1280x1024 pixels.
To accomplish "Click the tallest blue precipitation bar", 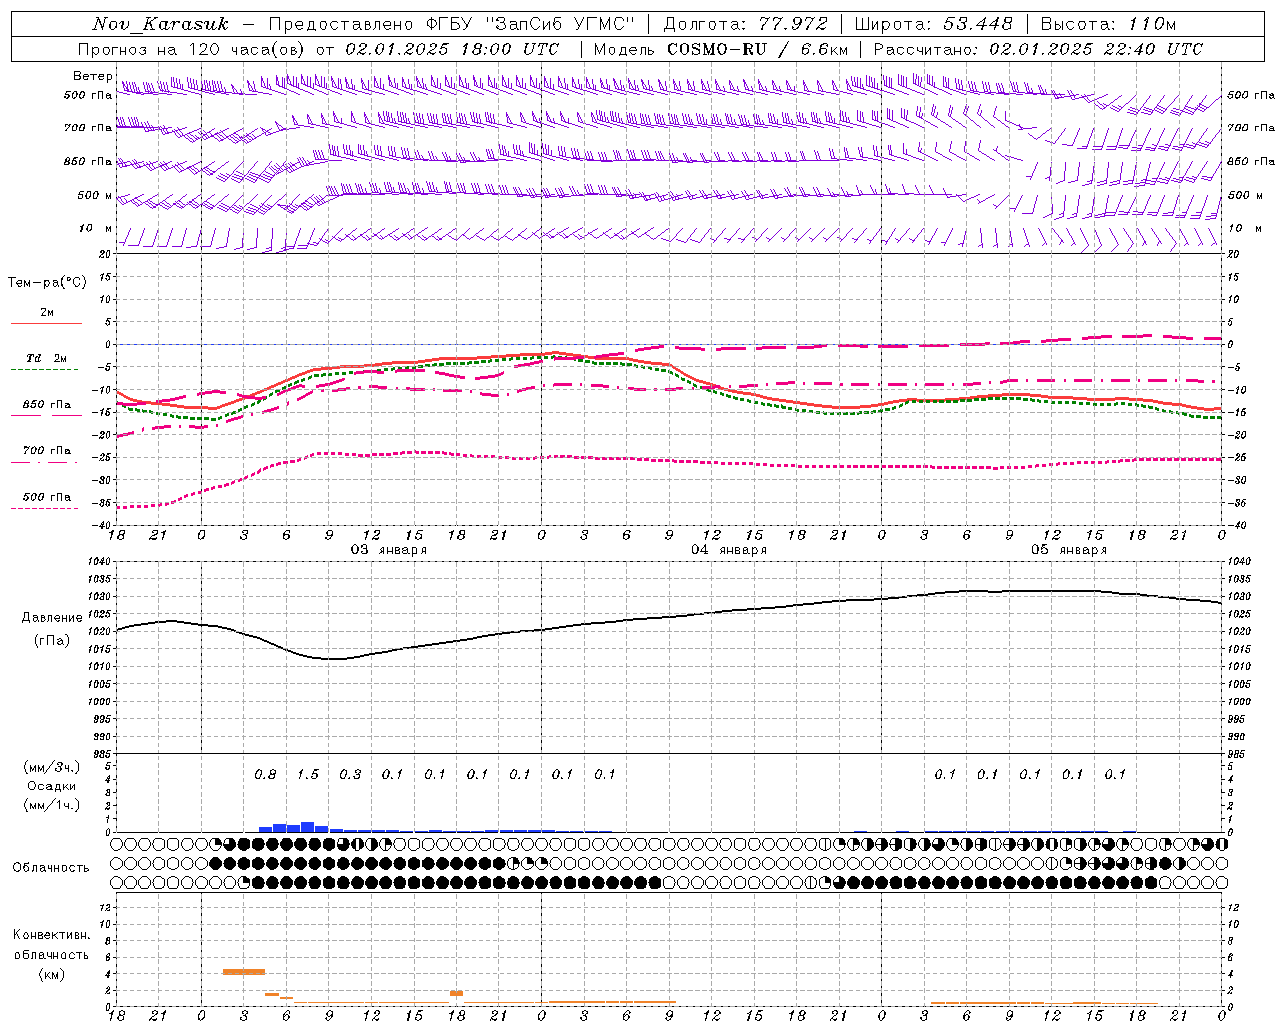I will tap(308, 827).
